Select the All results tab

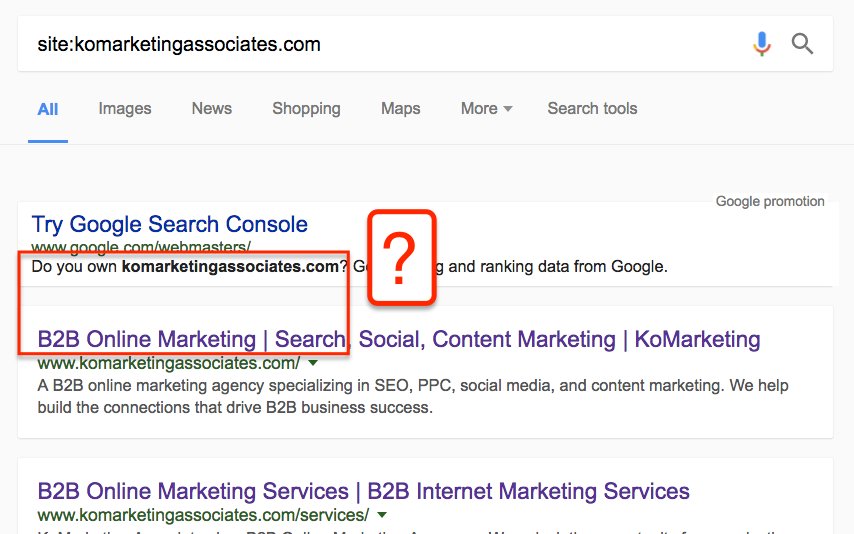pyautogui.click(x=48, y=109)
